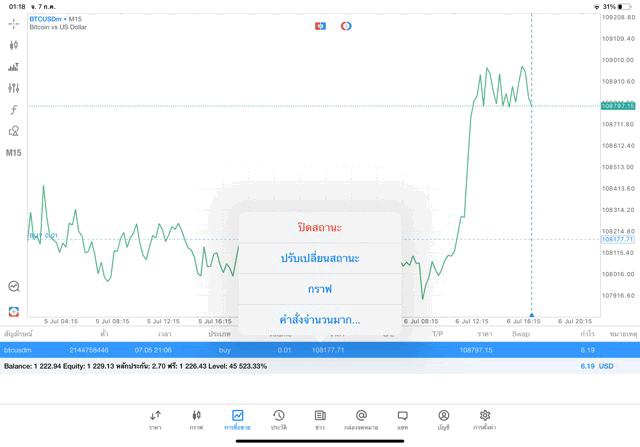Screen dimensions: 640x447
Task: Switch to the Chart tab at bottom
Action: (x=196, y=419)
